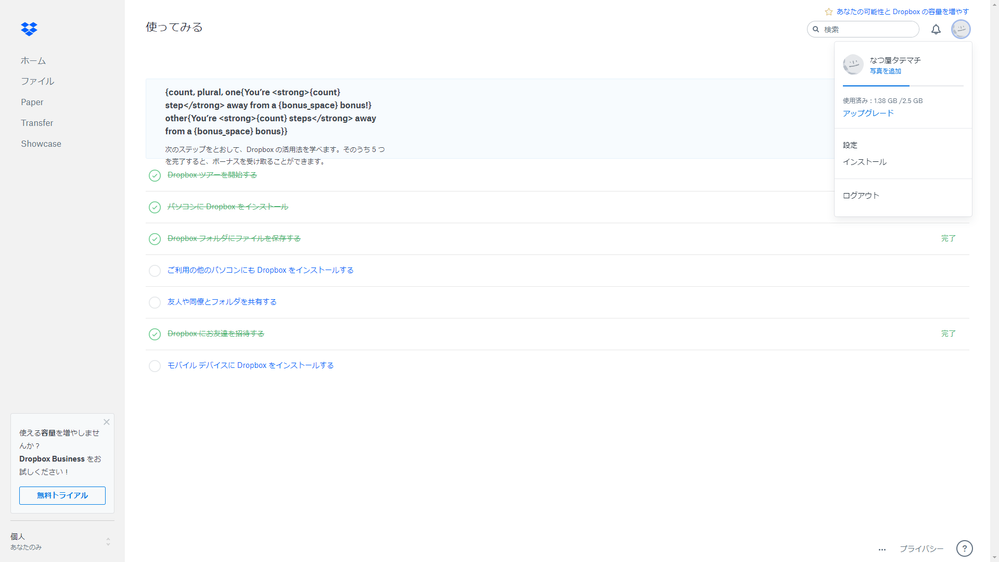
Task: Open the three-dot more menu in footer
Action: click(x=882, y=549)
